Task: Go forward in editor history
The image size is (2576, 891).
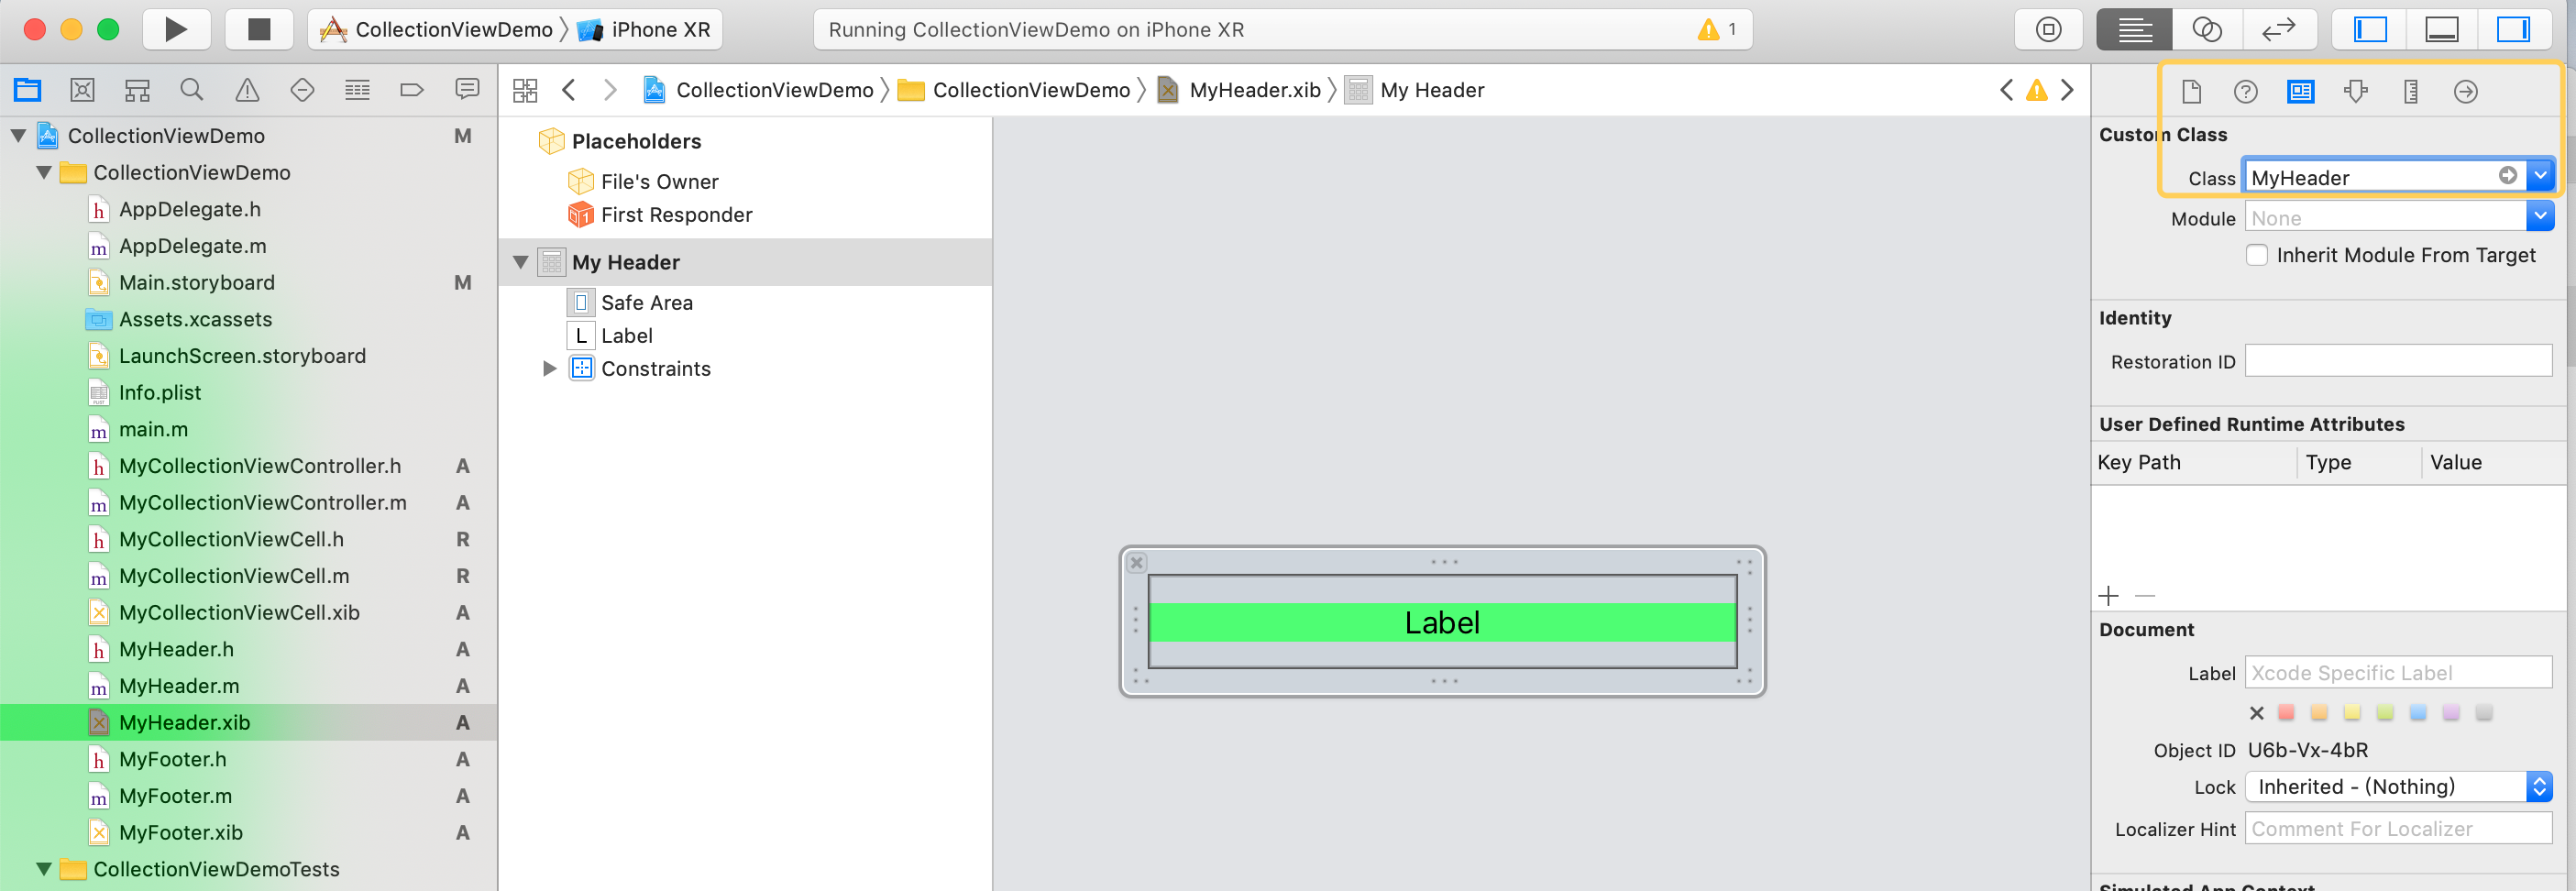Action: 610,90
